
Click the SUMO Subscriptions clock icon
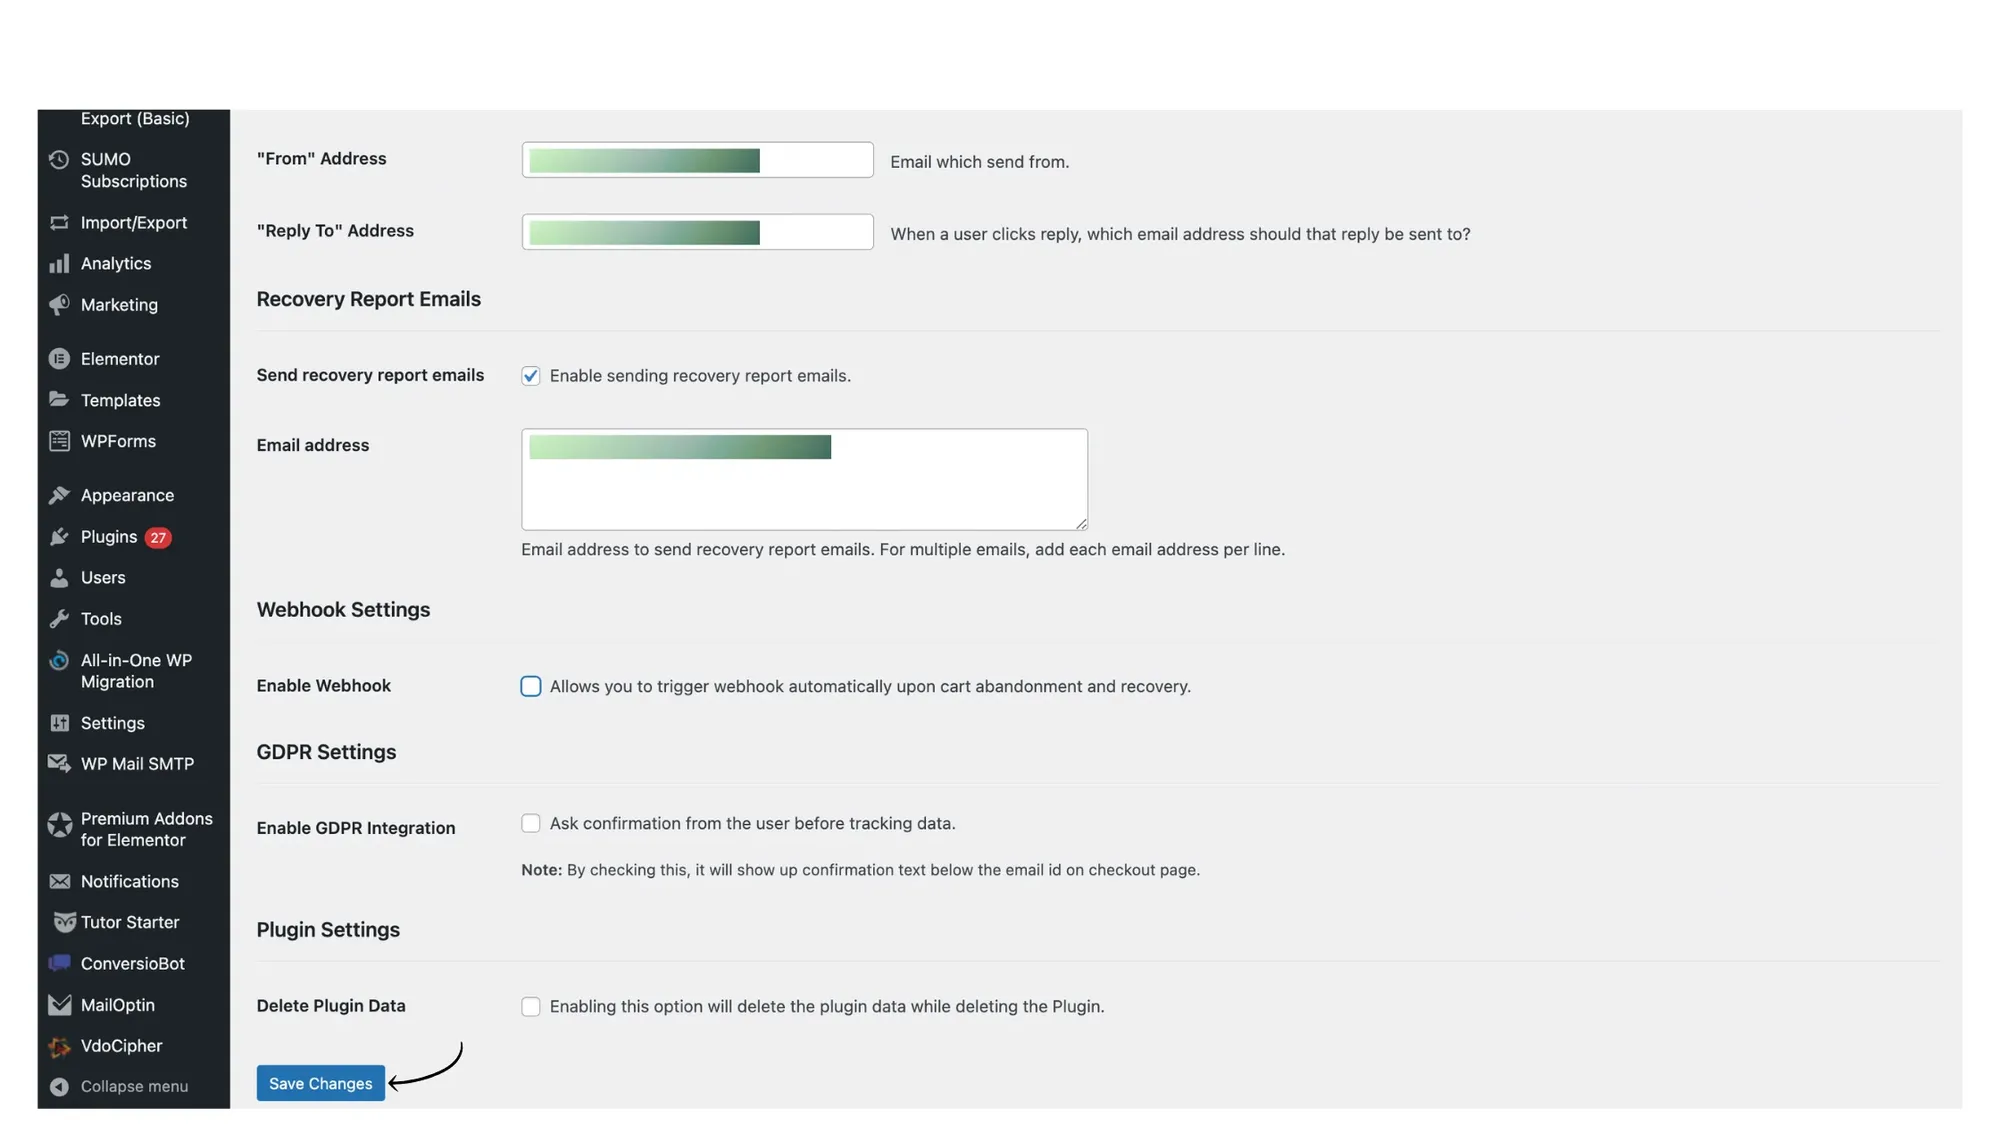(x=59, y=160)
